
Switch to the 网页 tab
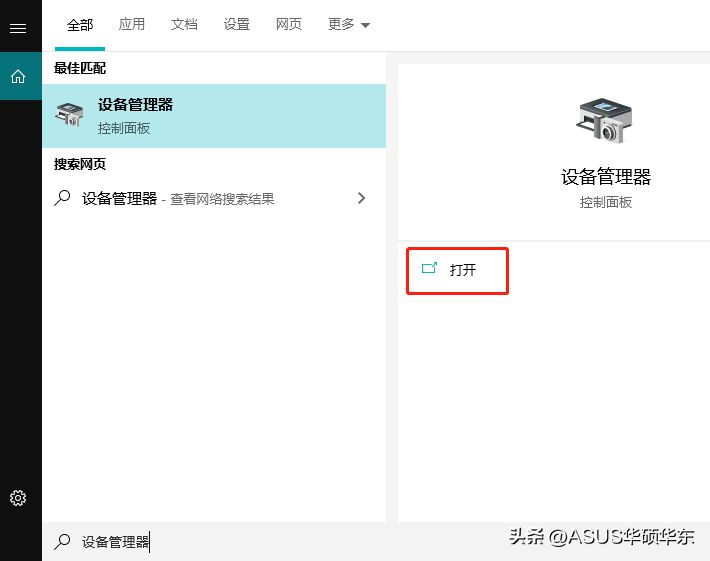coord(289,25)
